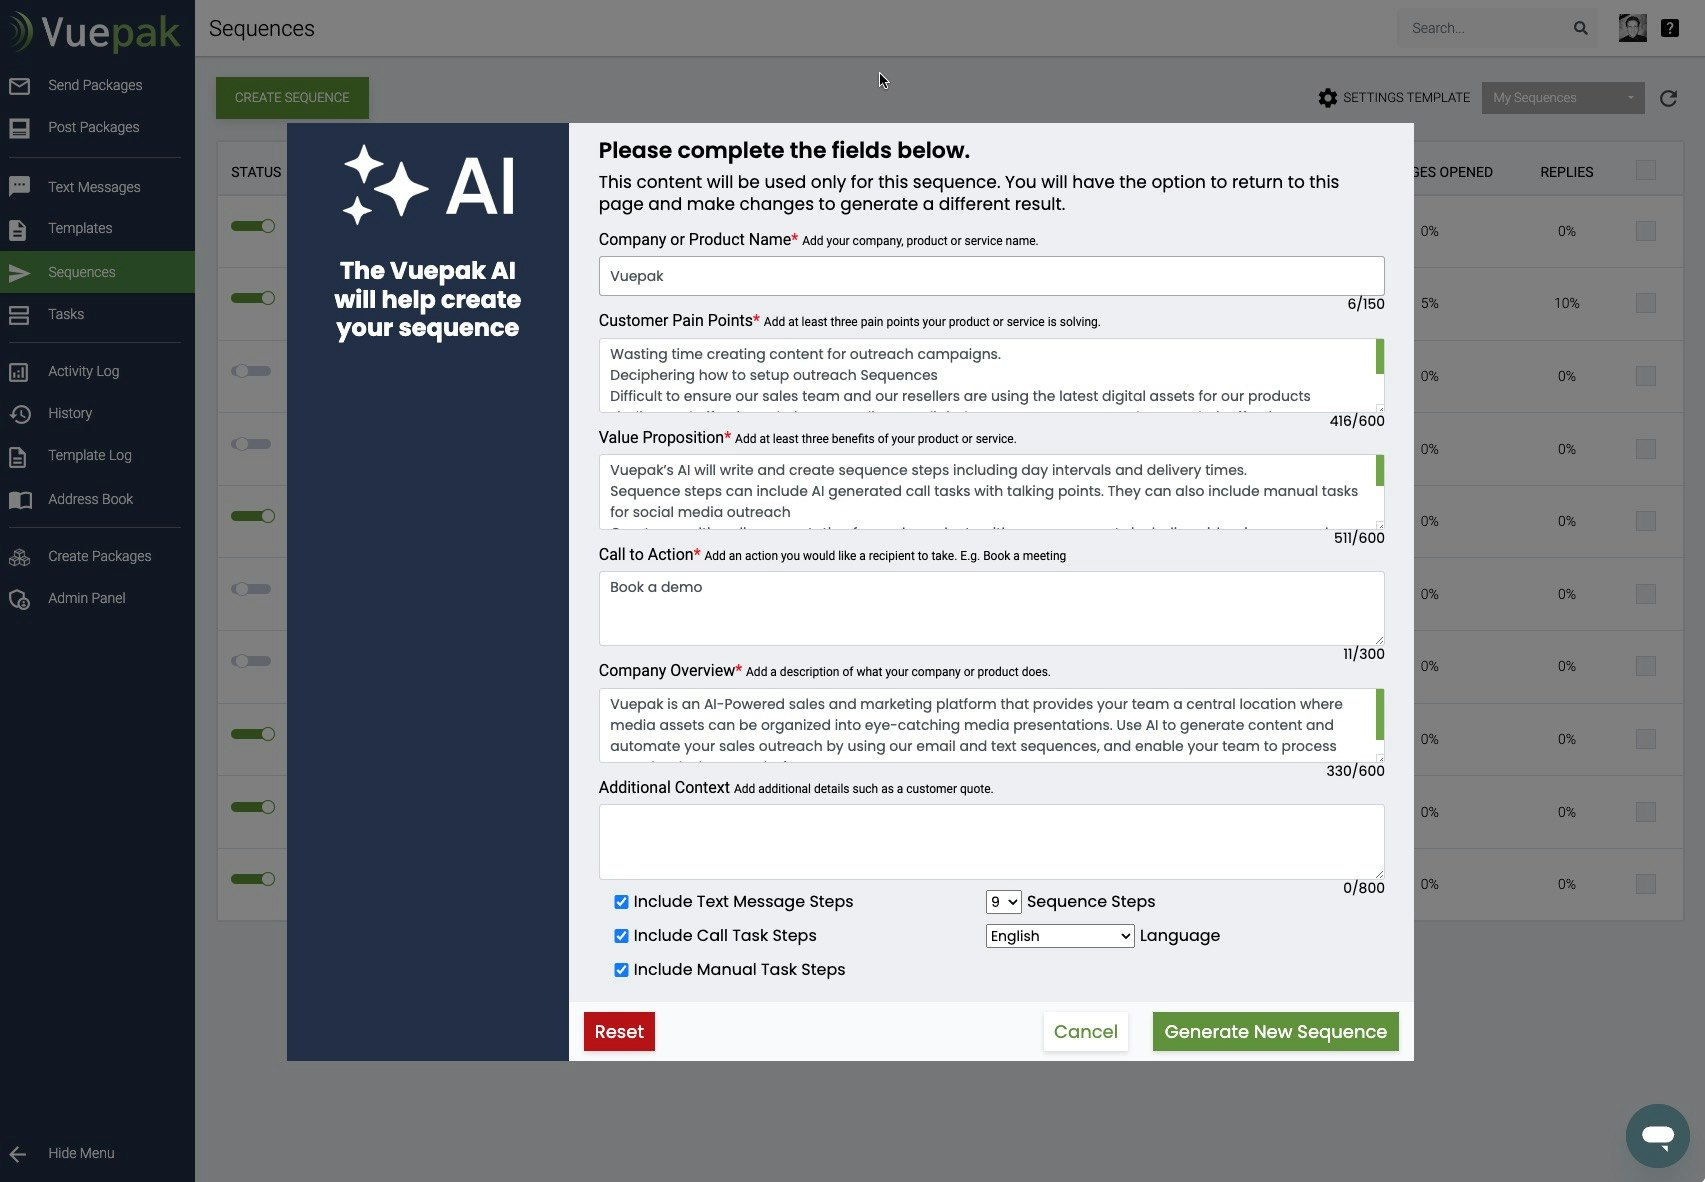Open the chat support bubble

tap(1657, 1135)
